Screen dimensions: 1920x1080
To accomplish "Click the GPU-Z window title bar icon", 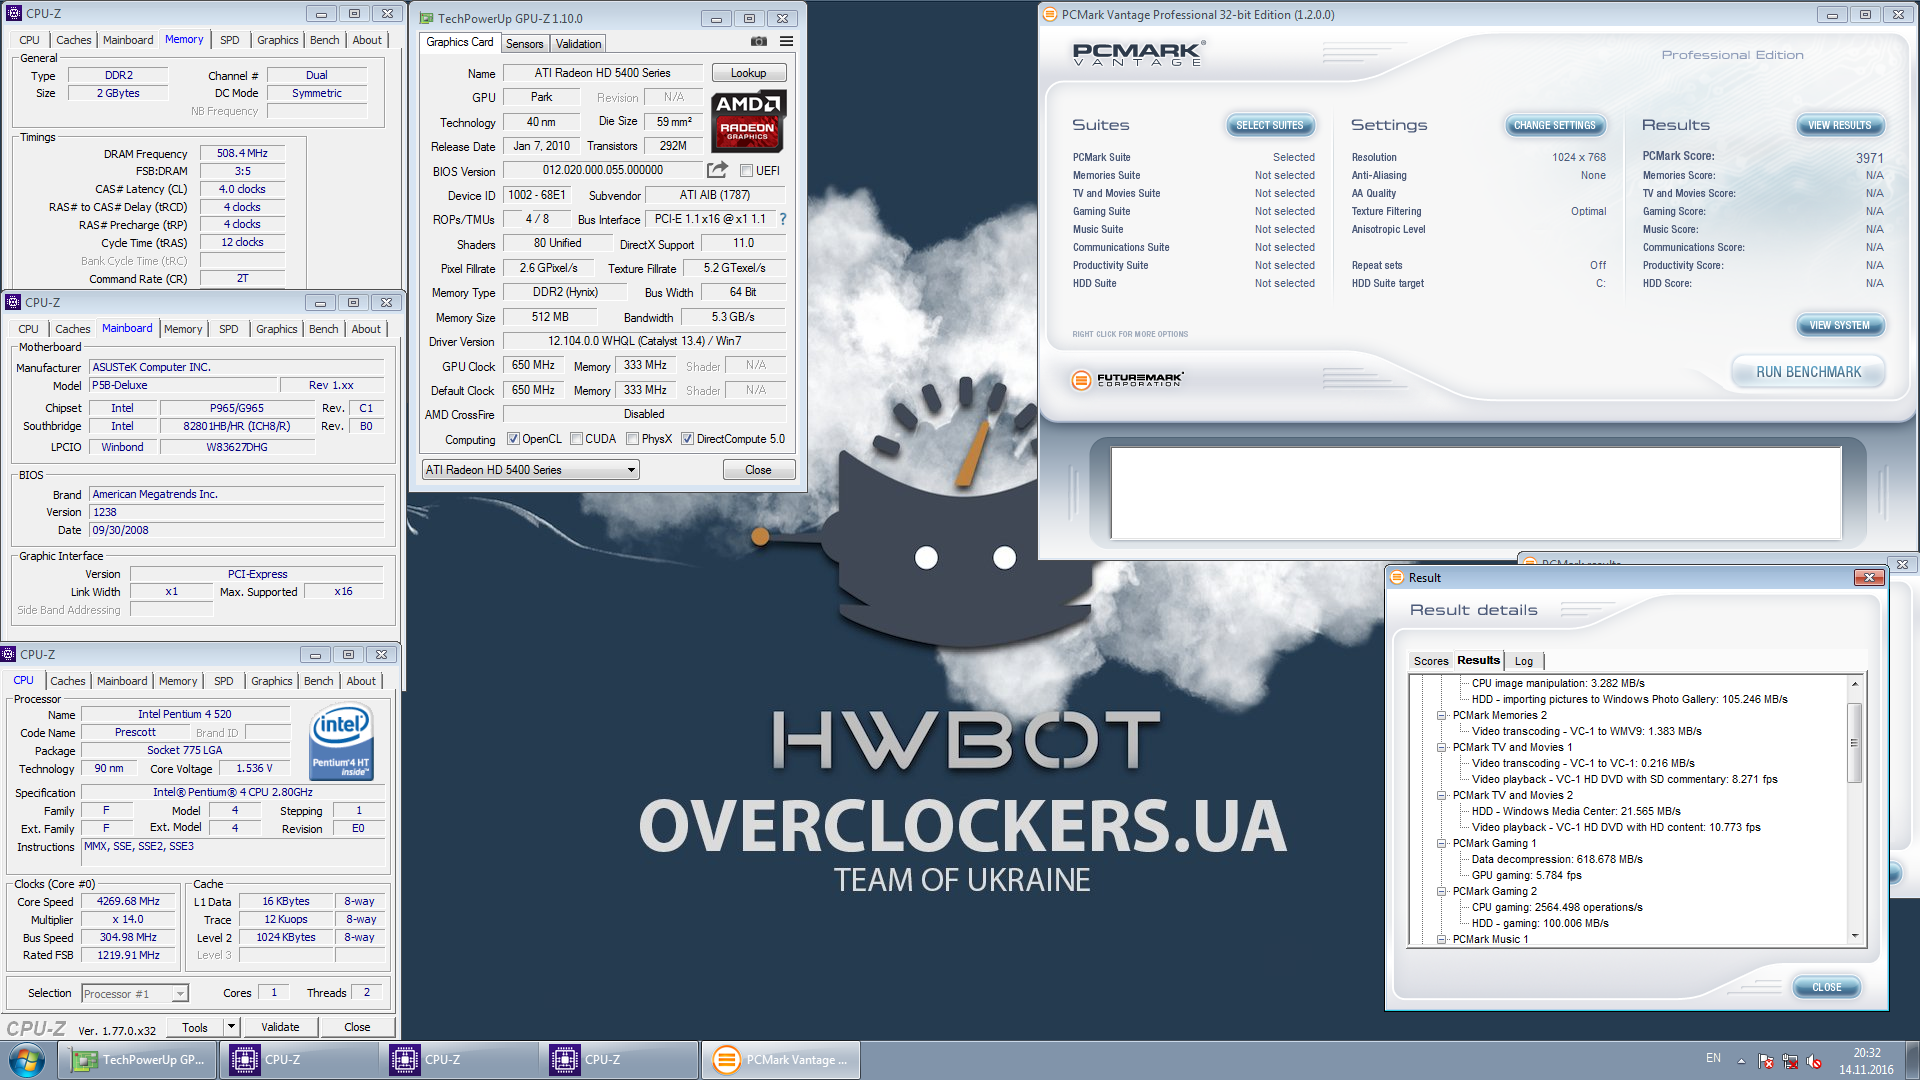I will point(426,18).
